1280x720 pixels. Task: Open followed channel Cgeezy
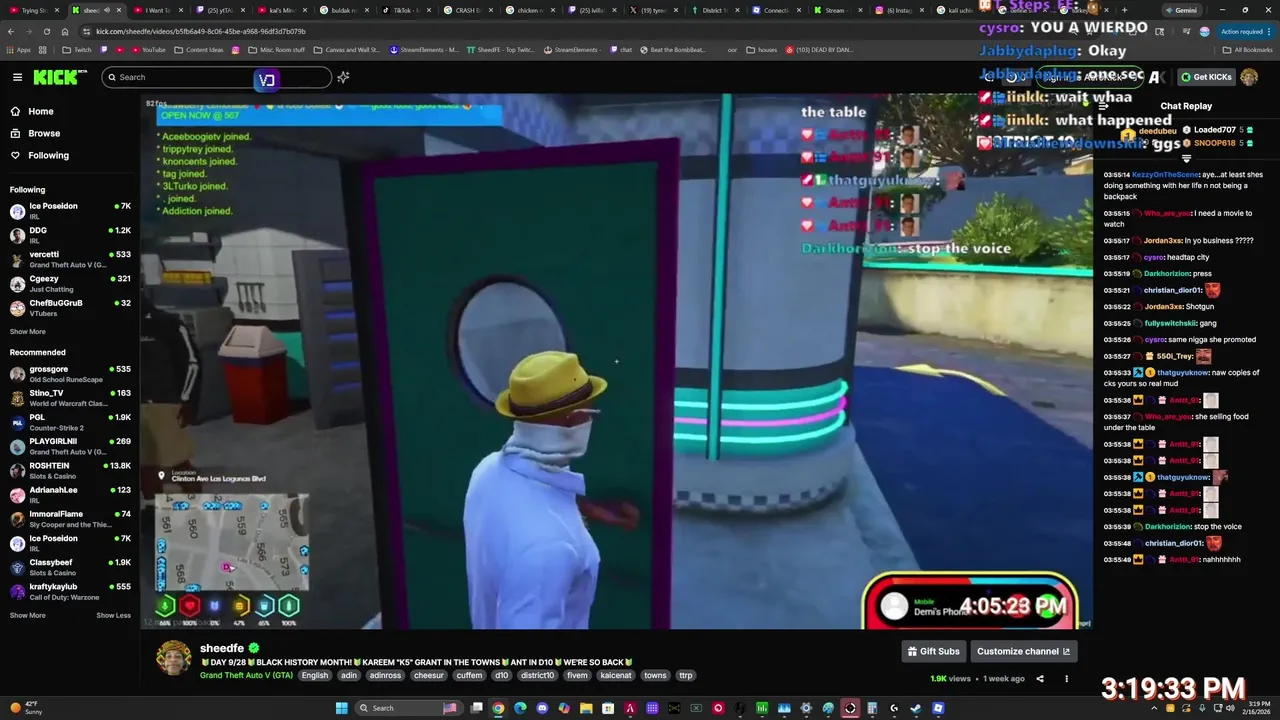(x=70, y=283)
